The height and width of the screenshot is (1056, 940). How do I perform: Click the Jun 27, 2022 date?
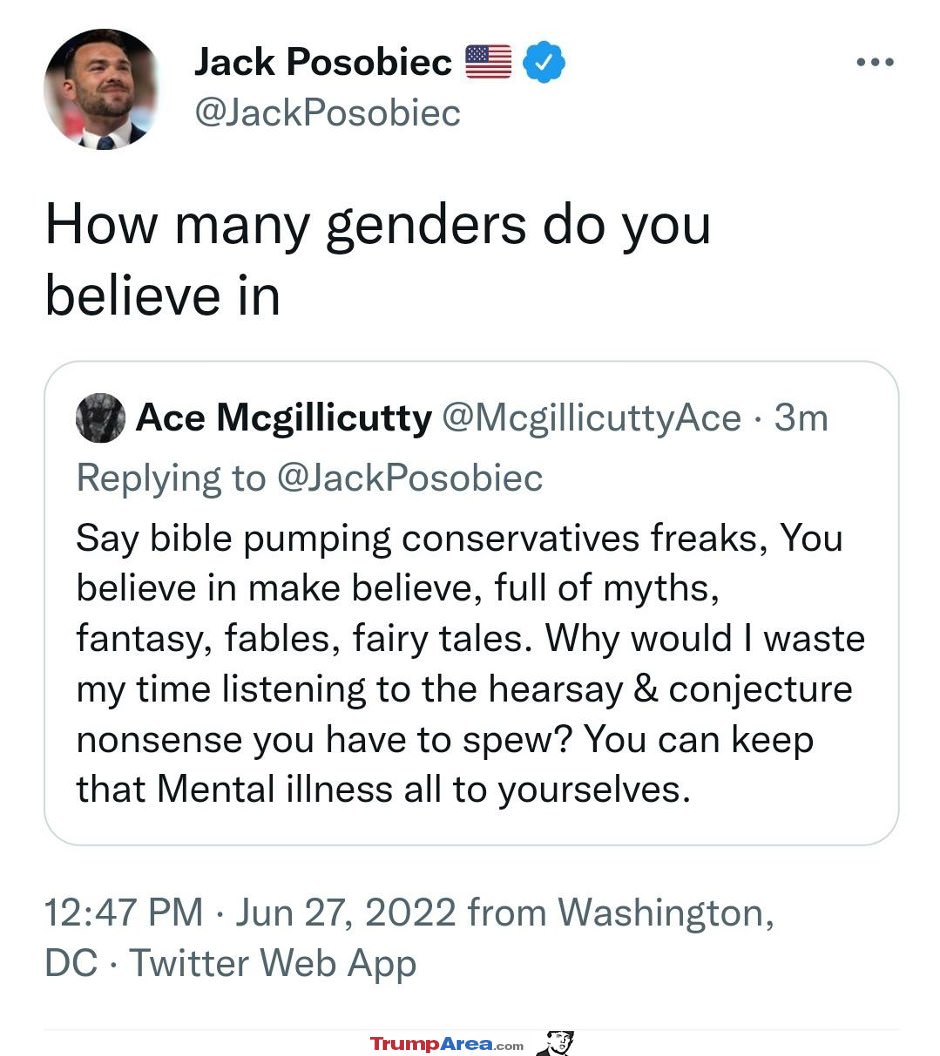pos(345,913)
